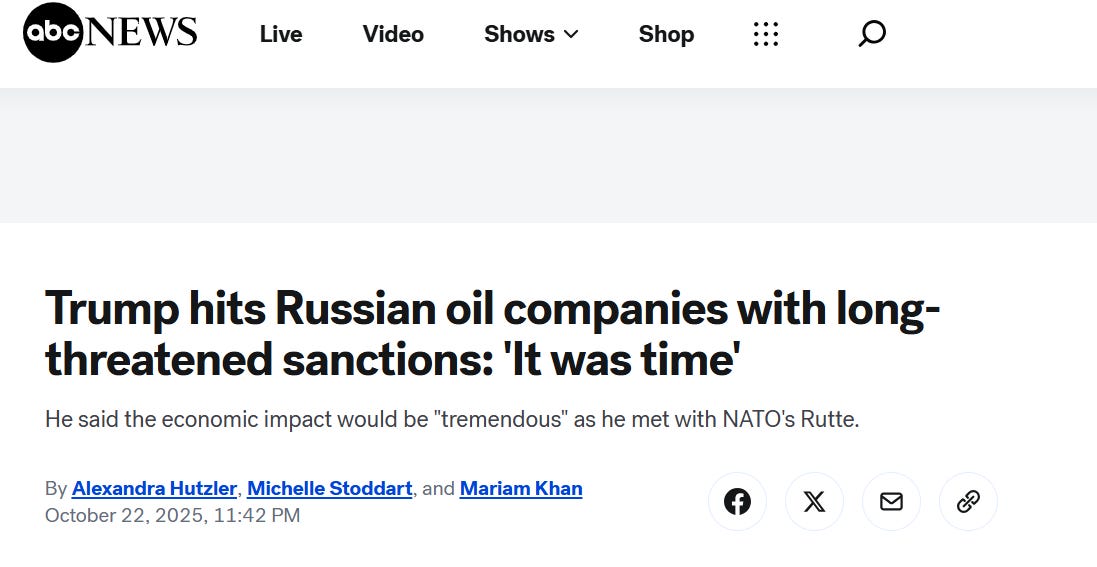The image size is (1097, 567).
Task: Click the chevron arrow beside Shows
Action: coord(571,34)
